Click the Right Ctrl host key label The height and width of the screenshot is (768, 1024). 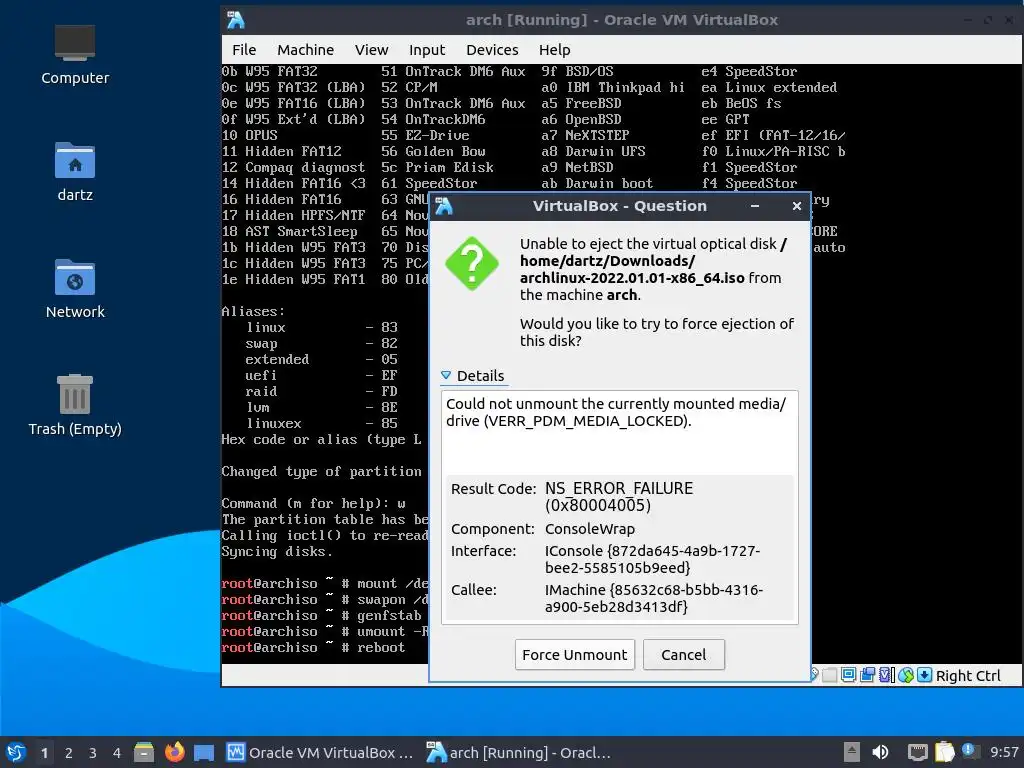tap(968, 676)
